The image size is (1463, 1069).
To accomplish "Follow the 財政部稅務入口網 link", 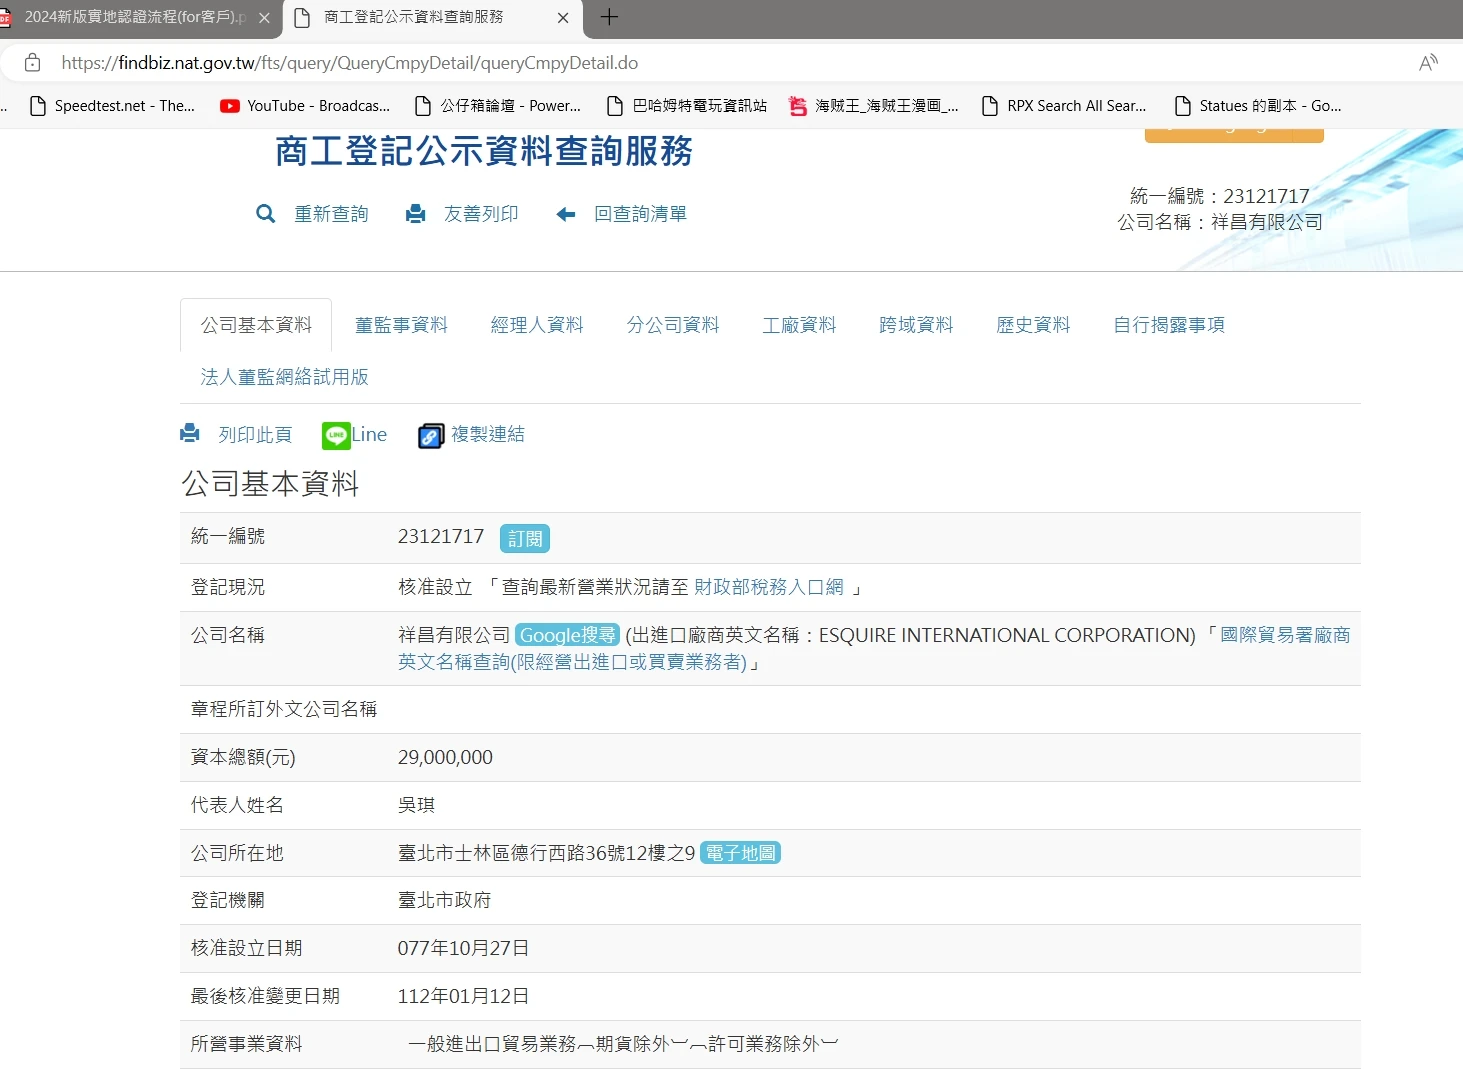I will 768,587.
